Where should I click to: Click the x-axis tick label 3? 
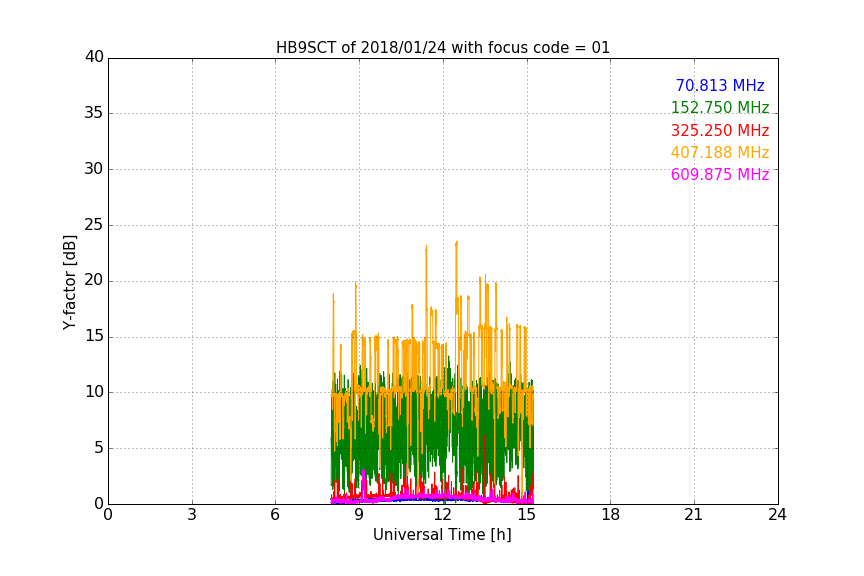pos(192,515)
